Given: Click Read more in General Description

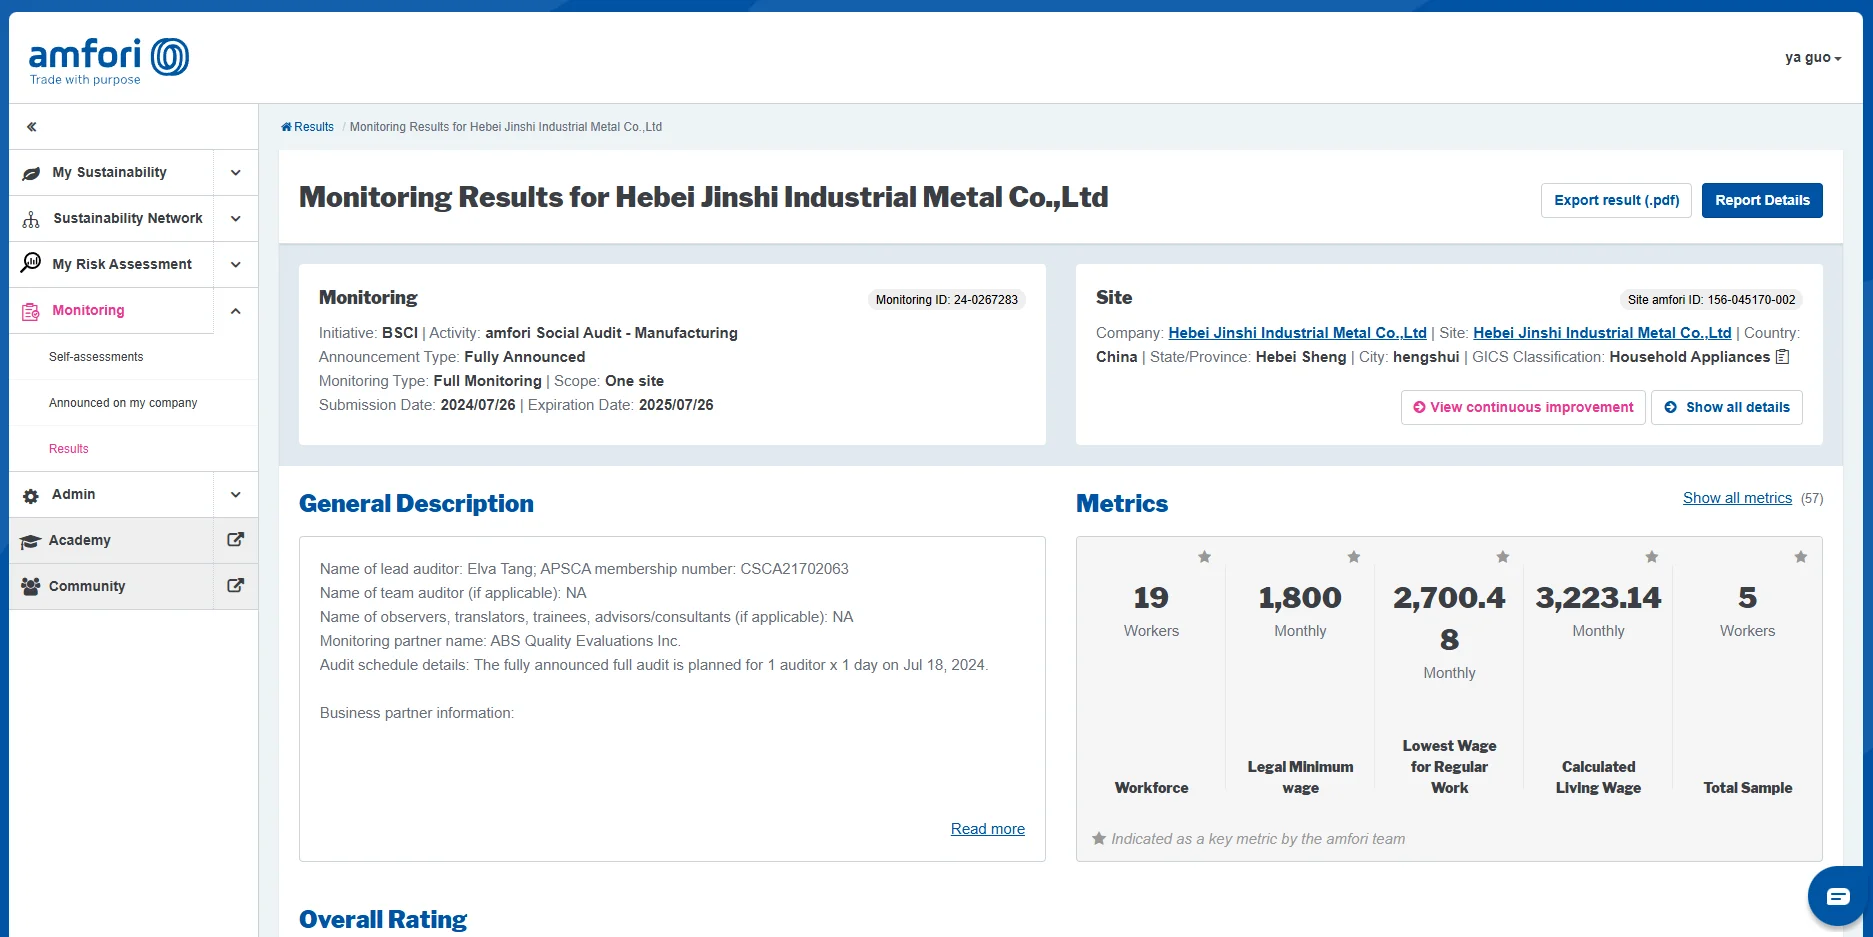Looking at the screenshot, I should click(987, 829).
